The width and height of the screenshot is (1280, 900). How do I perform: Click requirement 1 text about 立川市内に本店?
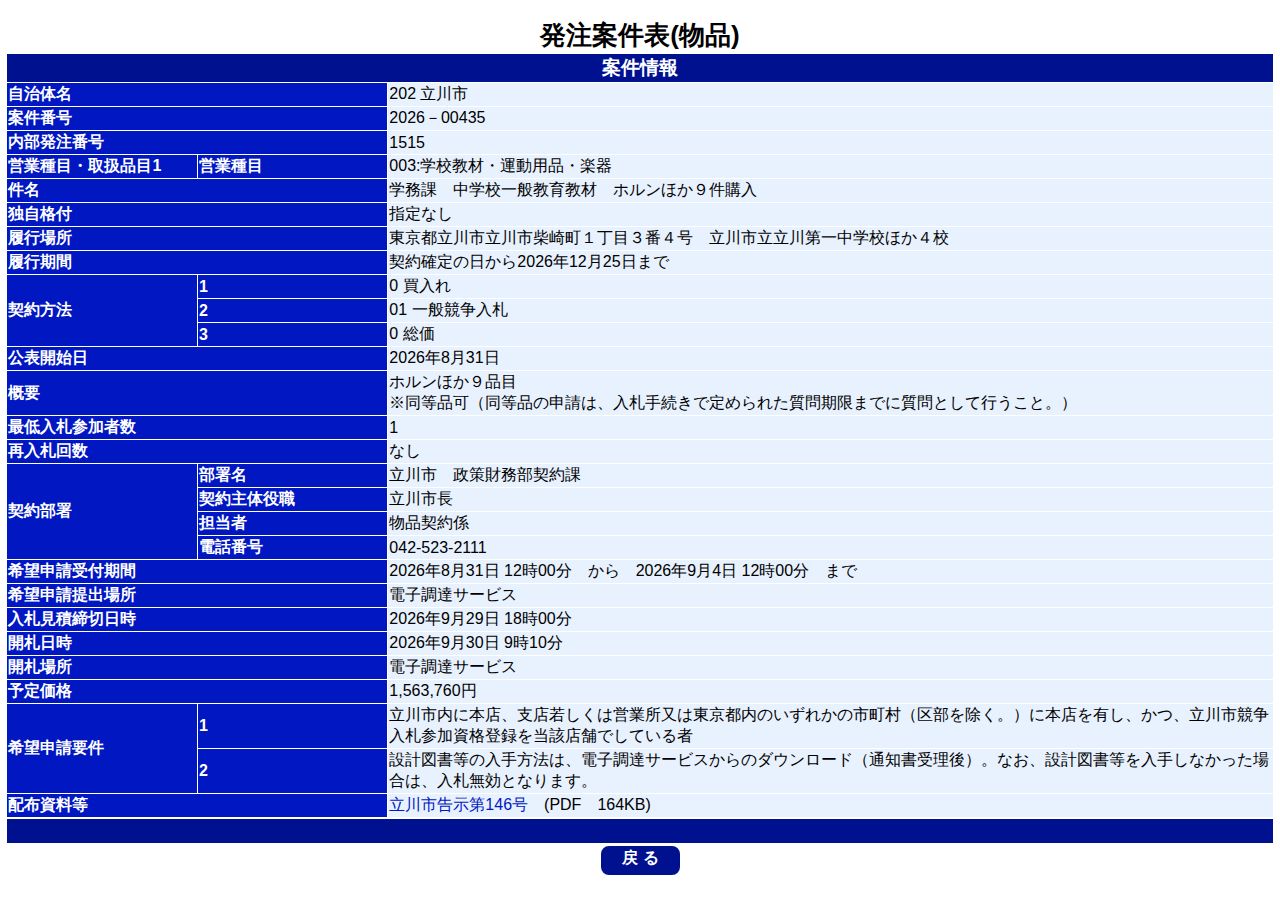coord(830,726)
